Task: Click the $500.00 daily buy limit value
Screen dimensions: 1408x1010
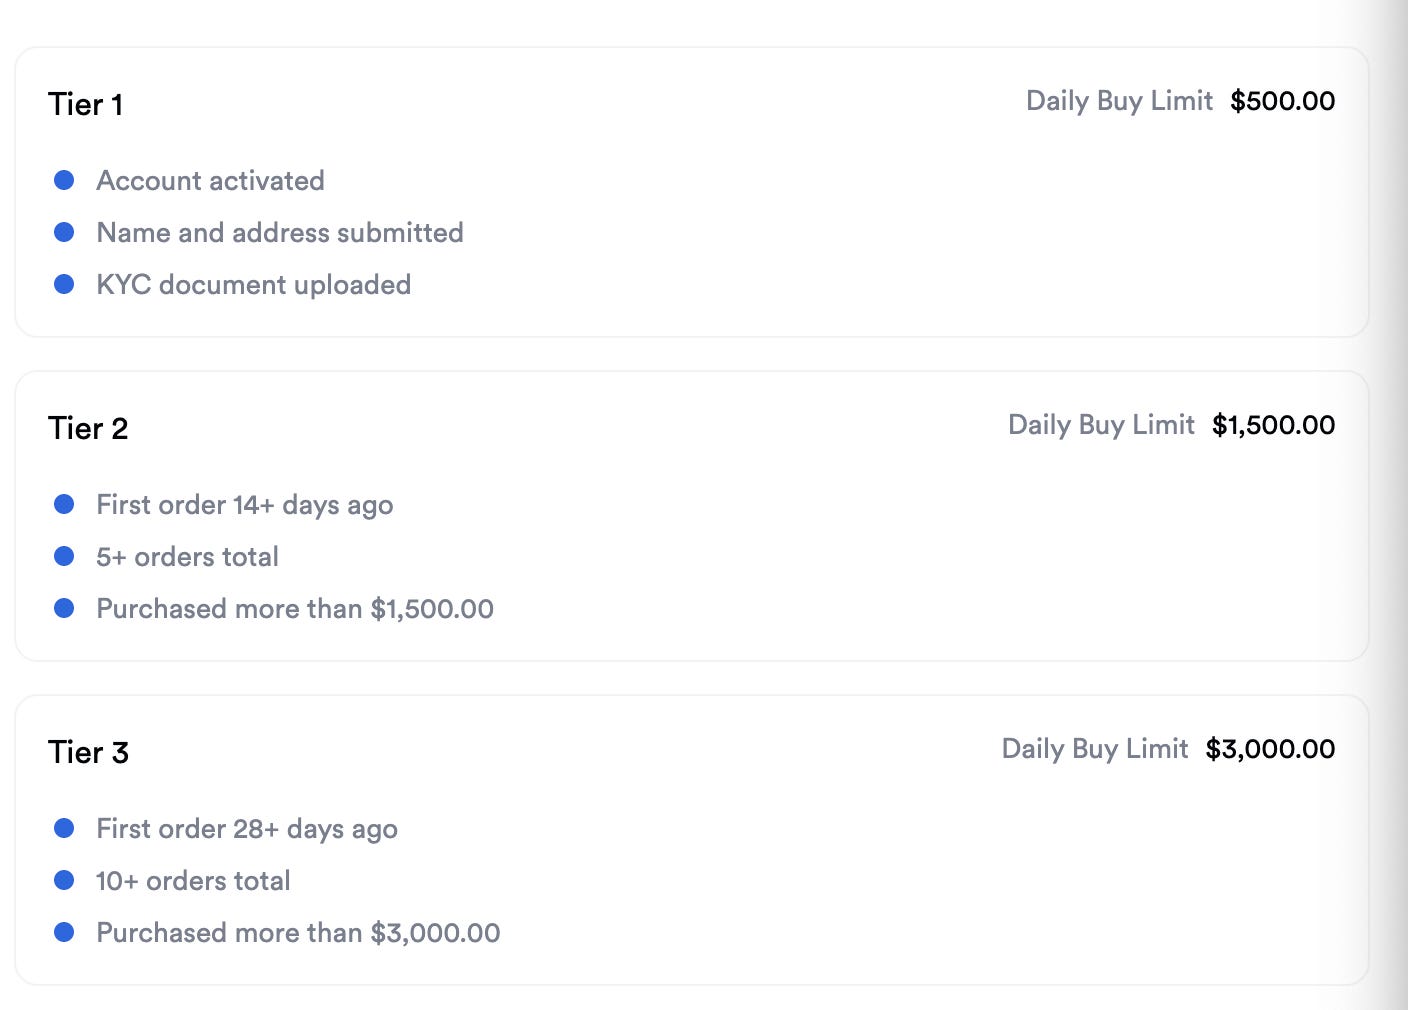Action: pyautogui.click(x=1283, y=101)
